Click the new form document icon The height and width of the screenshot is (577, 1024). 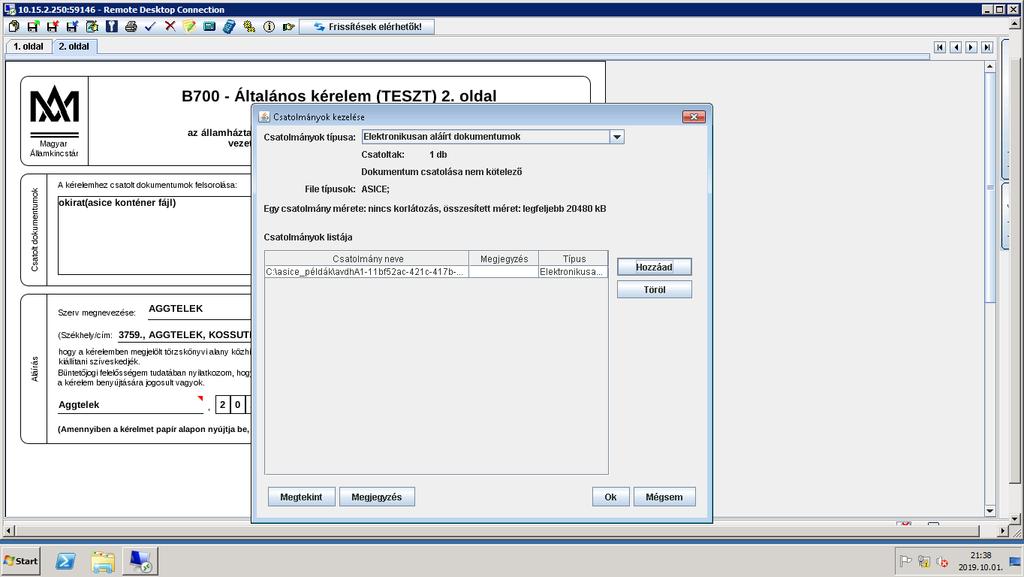(14, 27)
